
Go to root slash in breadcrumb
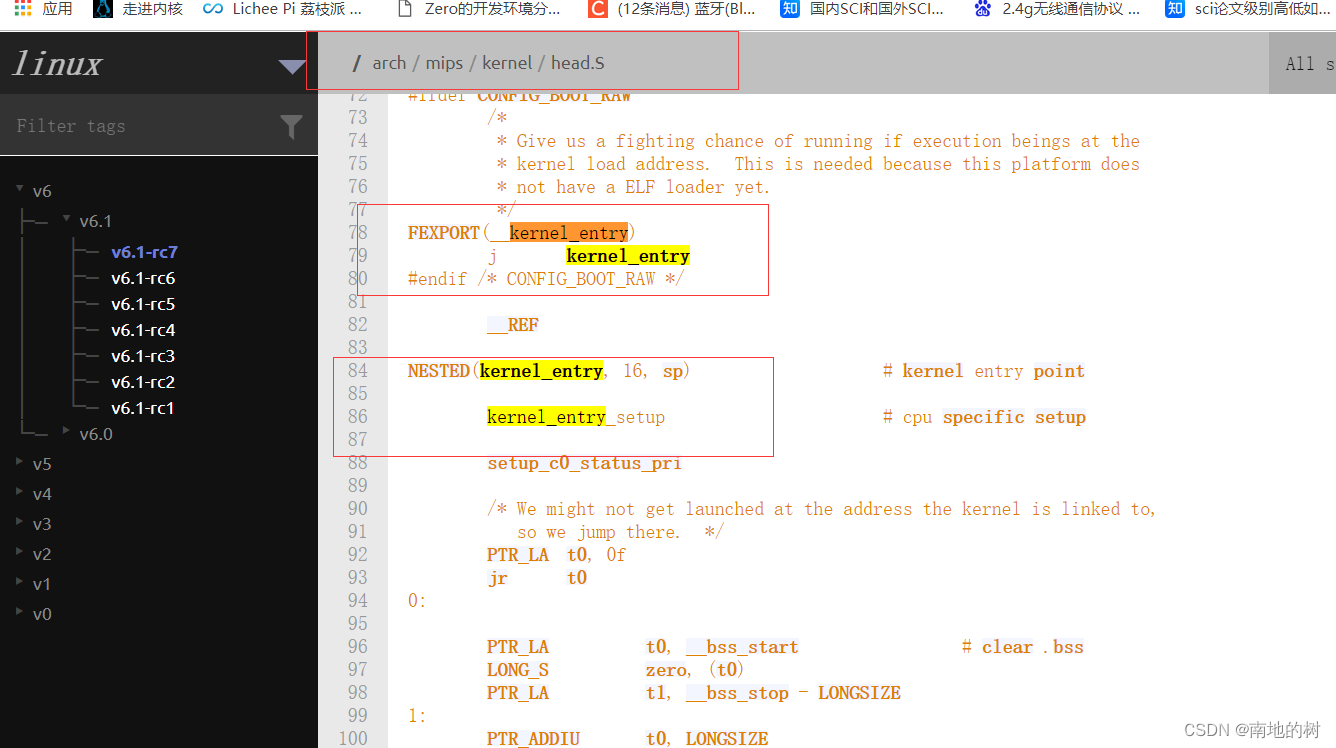click(x=356, y=63)
